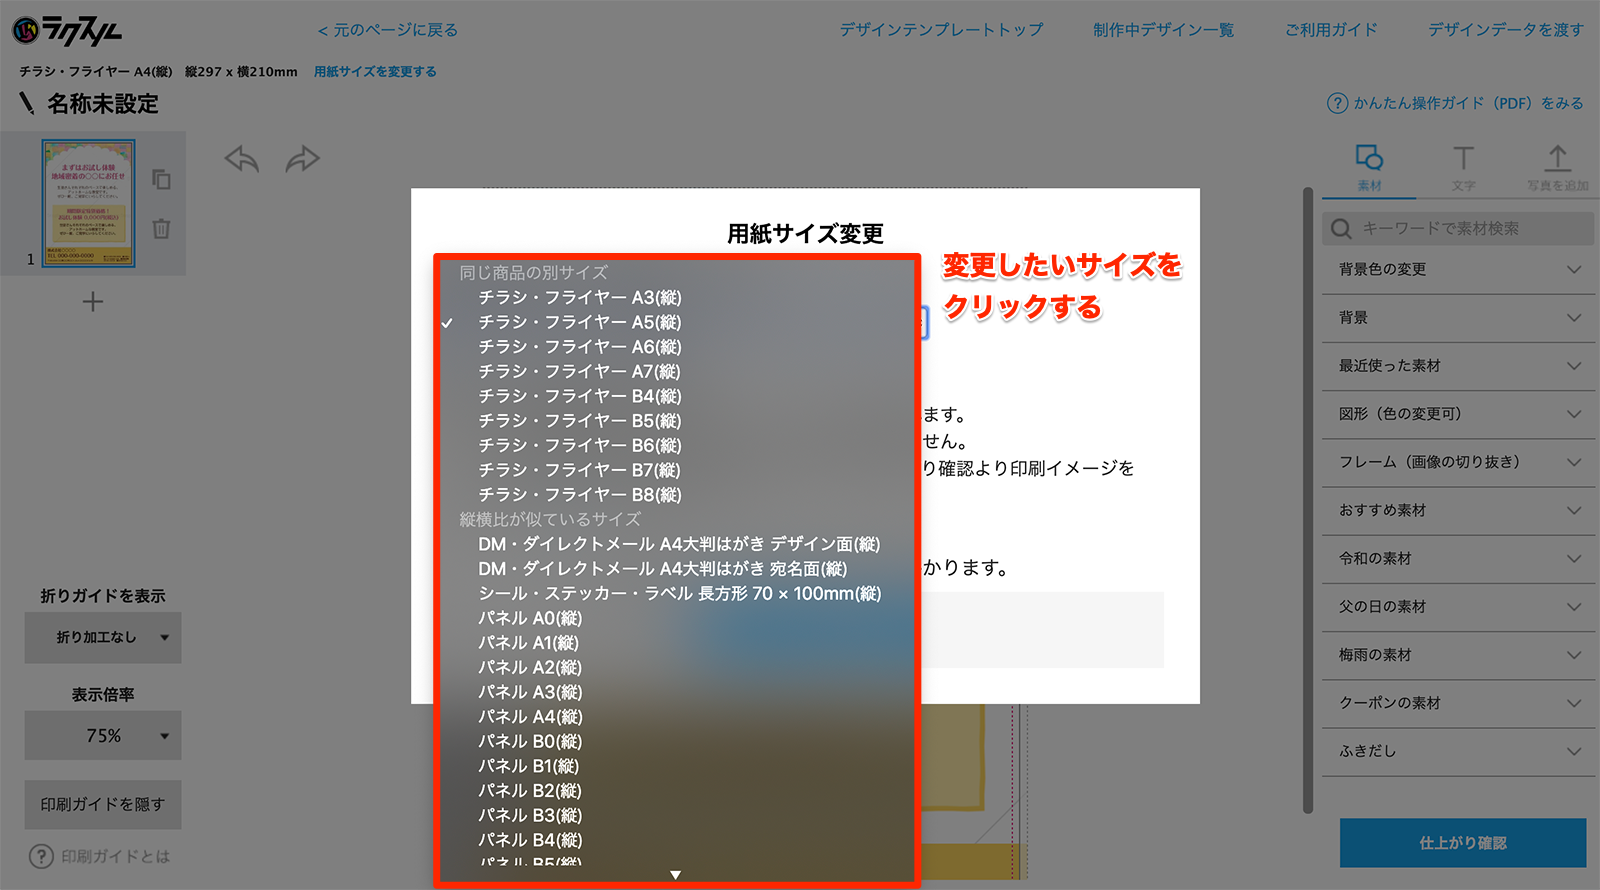
Task: Open the 素材 materials tab
Action: click(x=1369, y=168)
